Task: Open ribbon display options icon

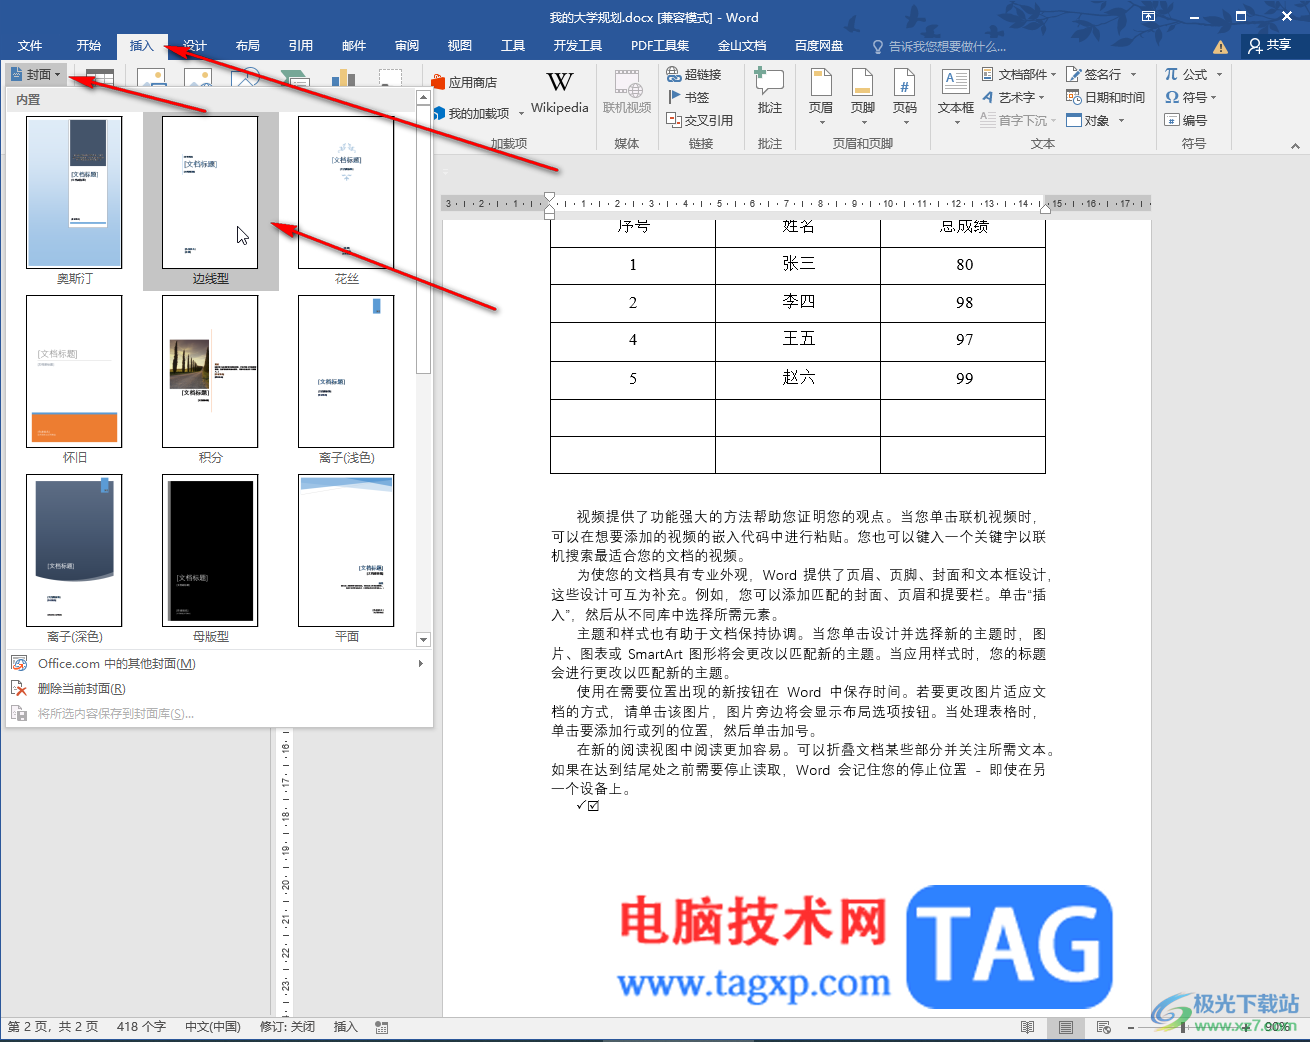Action: click(1148, 16)
